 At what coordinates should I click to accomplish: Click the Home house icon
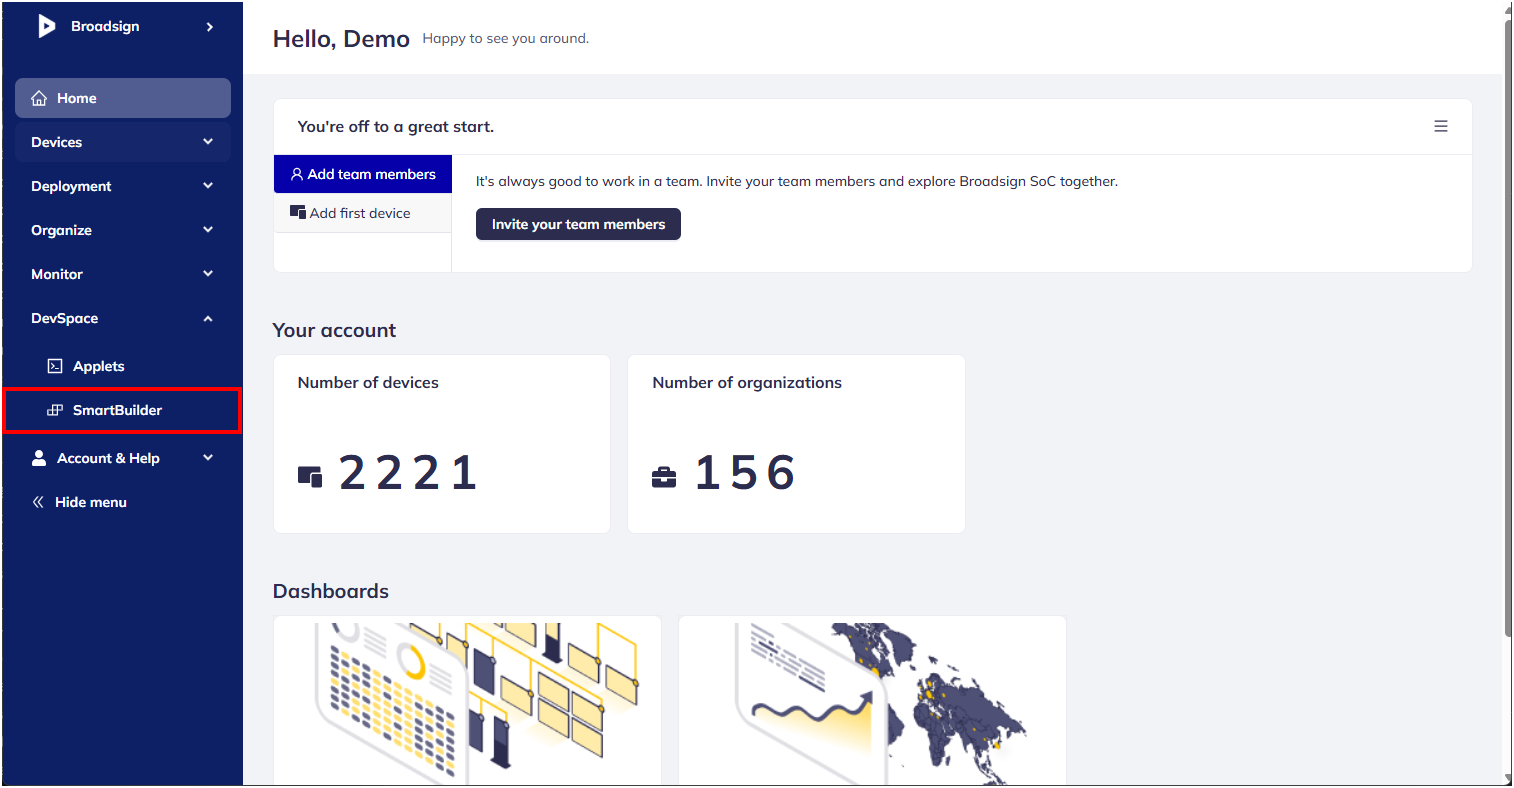pyautogui.click(x=39, y=99)
